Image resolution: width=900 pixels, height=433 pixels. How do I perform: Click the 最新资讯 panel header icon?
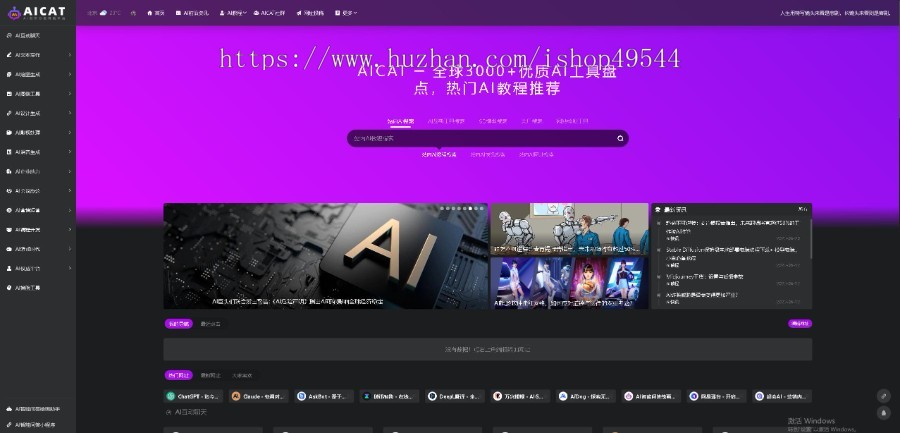click(x=658, y=210)
